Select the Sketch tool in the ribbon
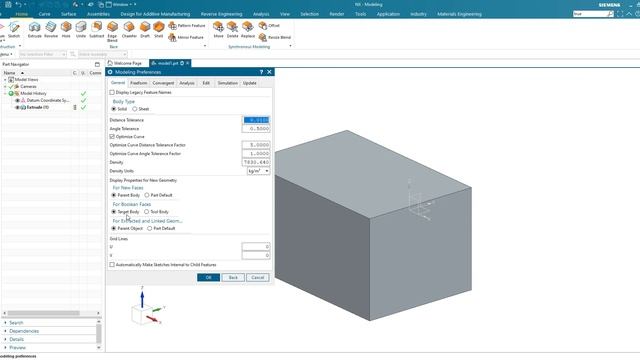This screenshot has width=640, height=360. (14, 29)
